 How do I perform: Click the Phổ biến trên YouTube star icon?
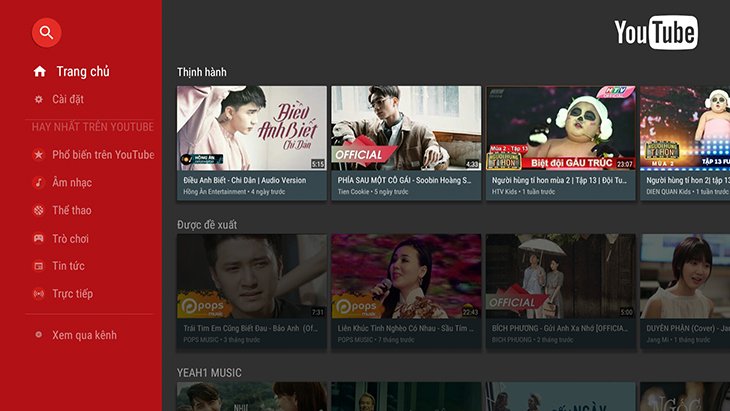[x=39, y=155]
